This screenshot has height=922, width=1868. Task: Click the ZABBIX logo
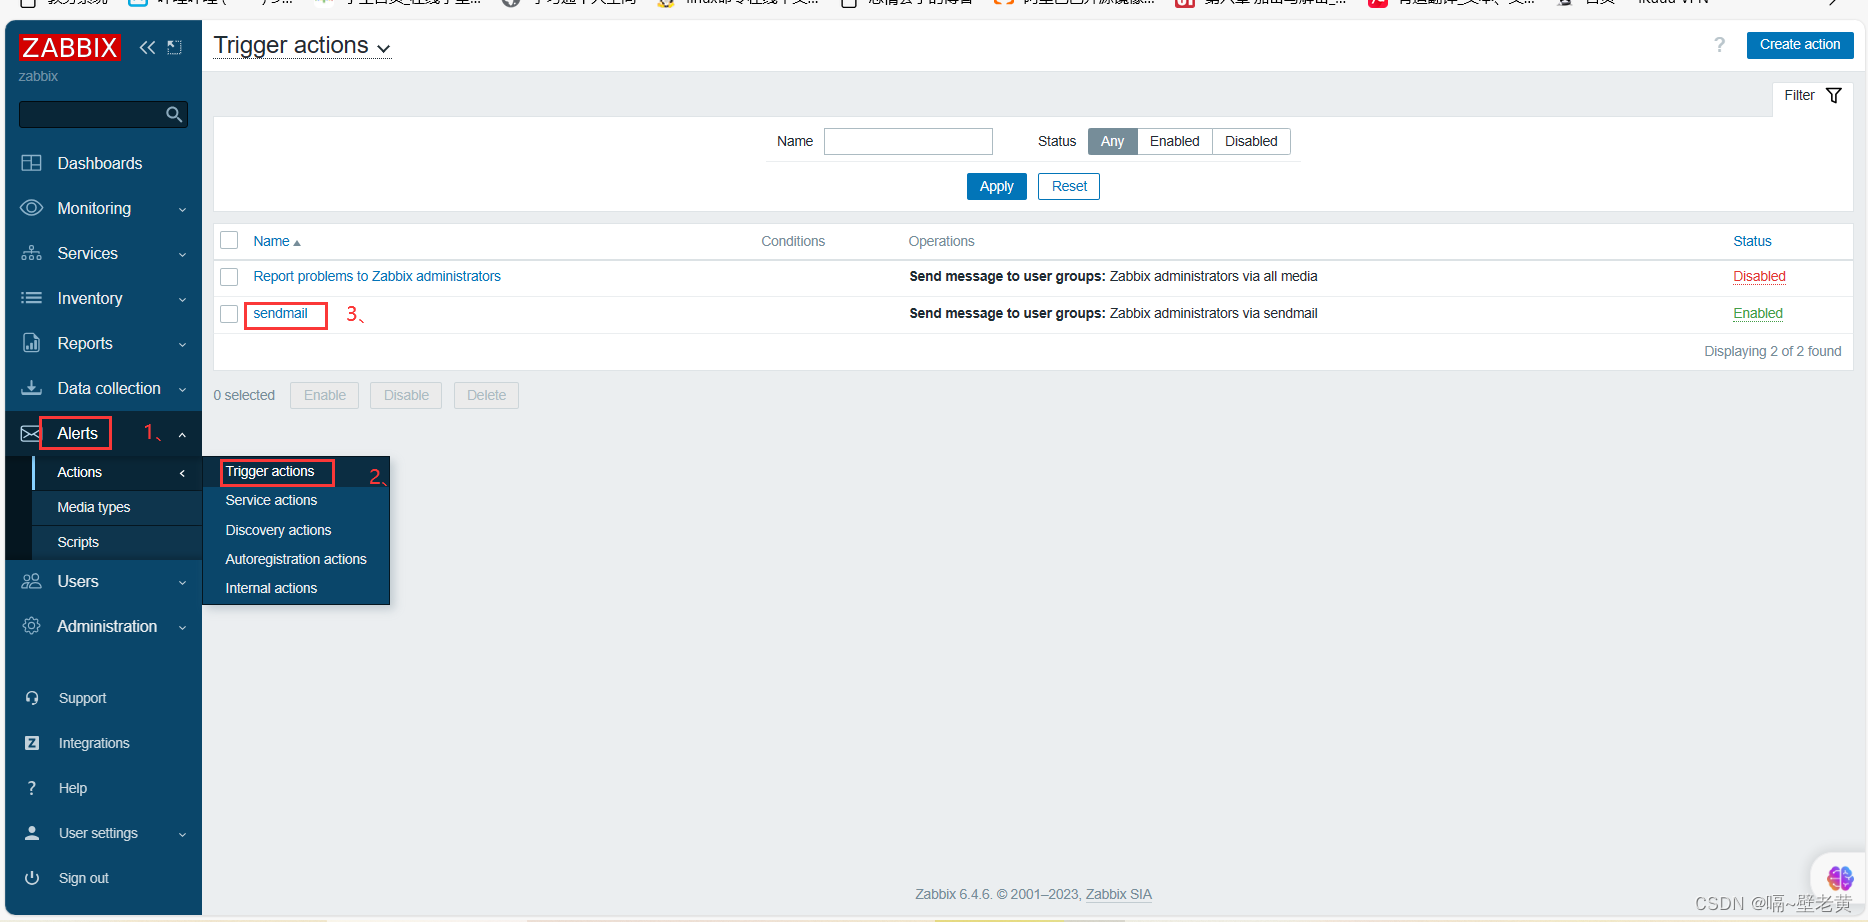[70, 47]
